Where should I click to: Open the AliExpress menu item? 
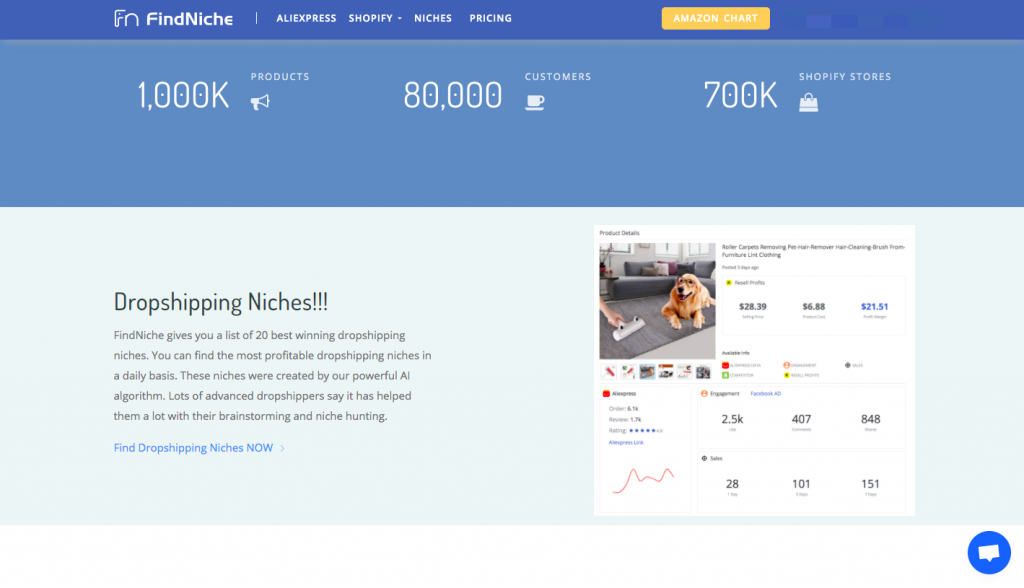click(306, 18)
